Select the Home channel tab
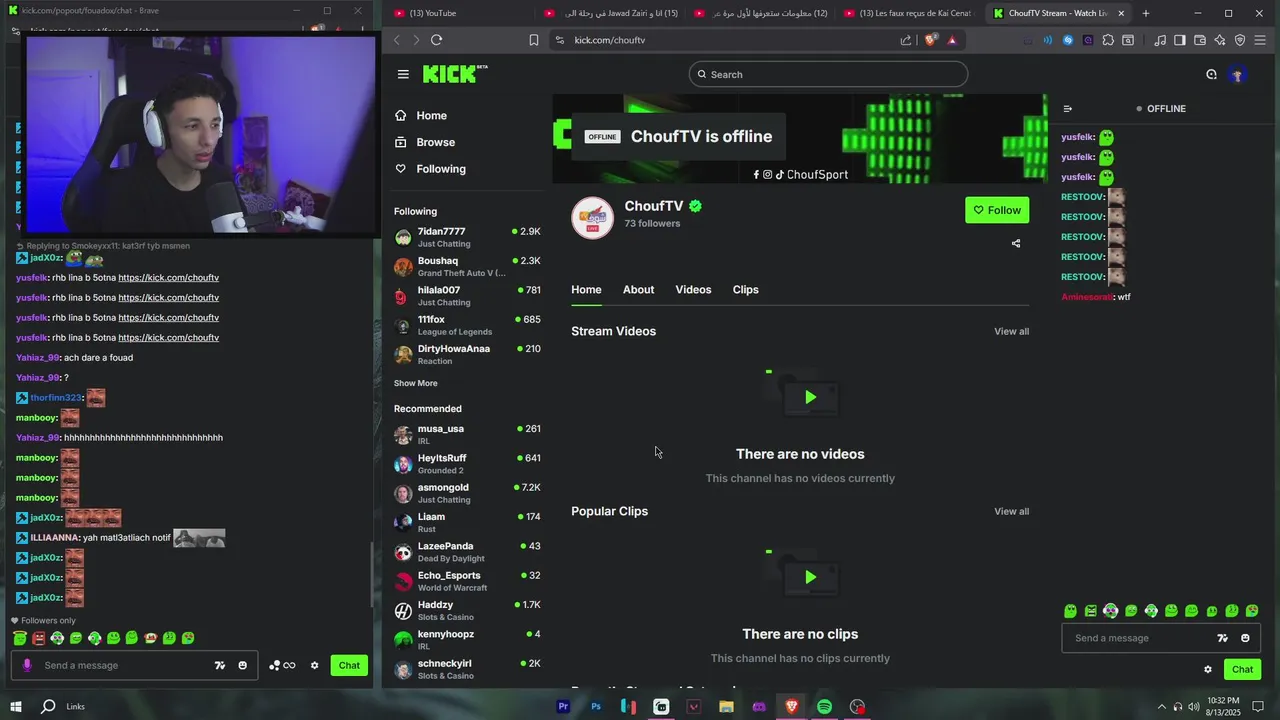Screen dimensions: 1280x720 (586, 290)
